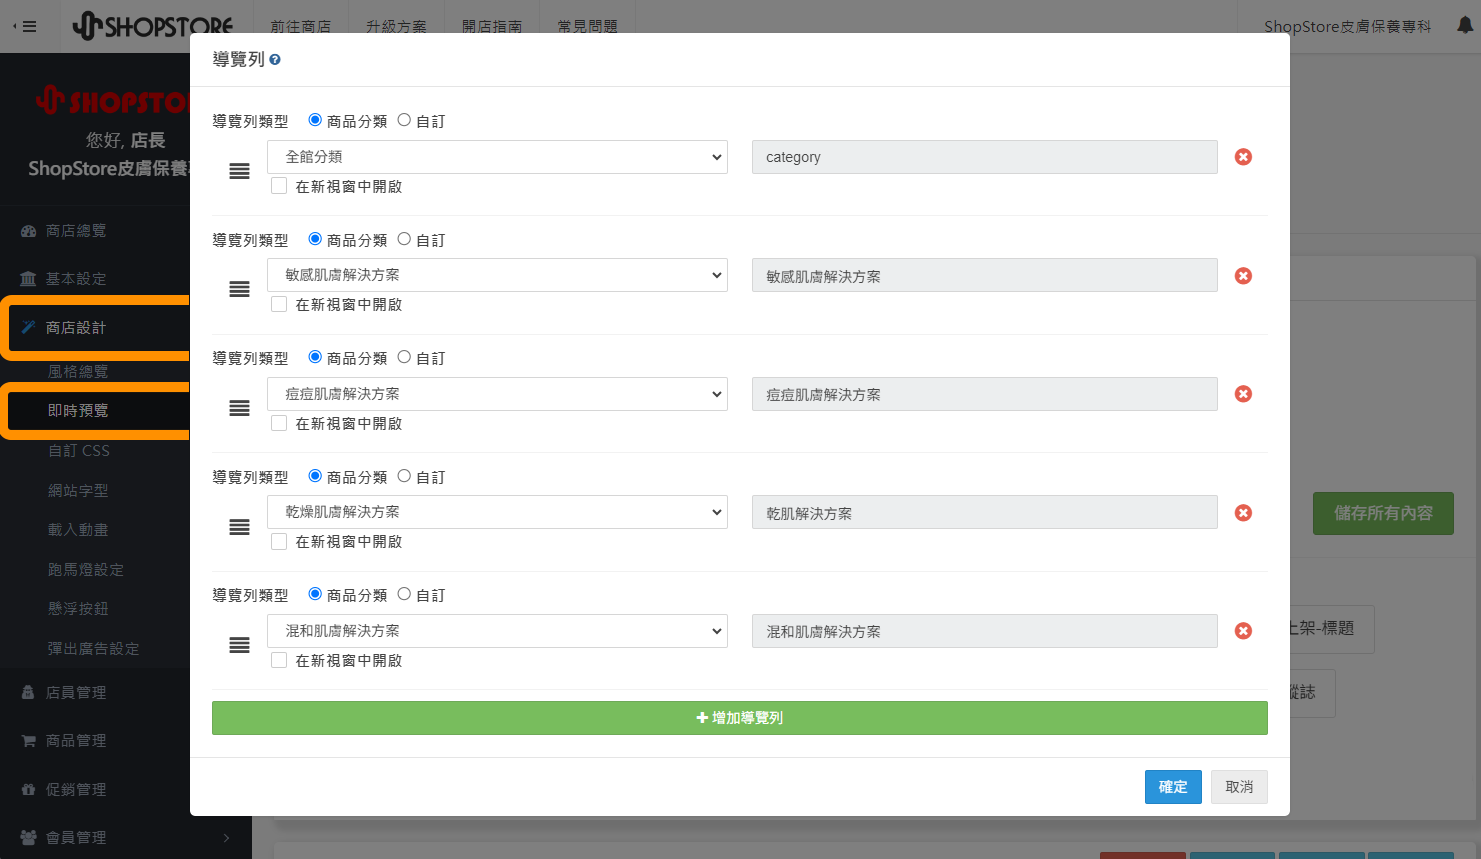1481x859 pixels.
Task: Open the 敏感肌膚解決方案 category dropdown
Action: [x=497, y=275]
